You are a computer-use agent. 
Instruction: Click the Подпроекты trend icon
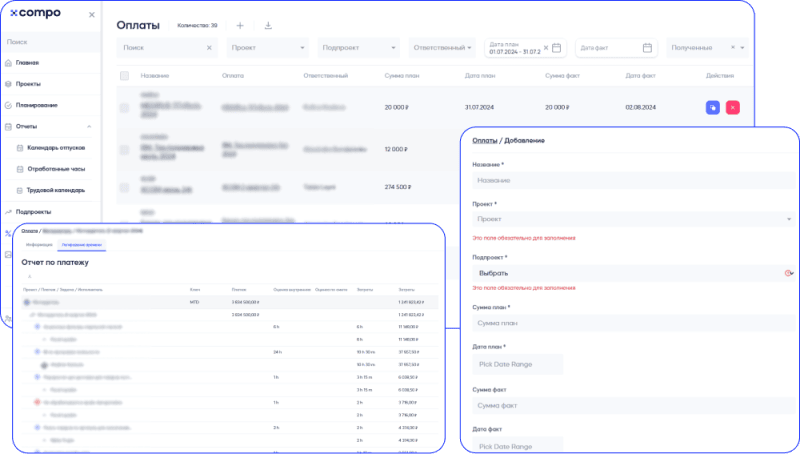coord(8,212)
